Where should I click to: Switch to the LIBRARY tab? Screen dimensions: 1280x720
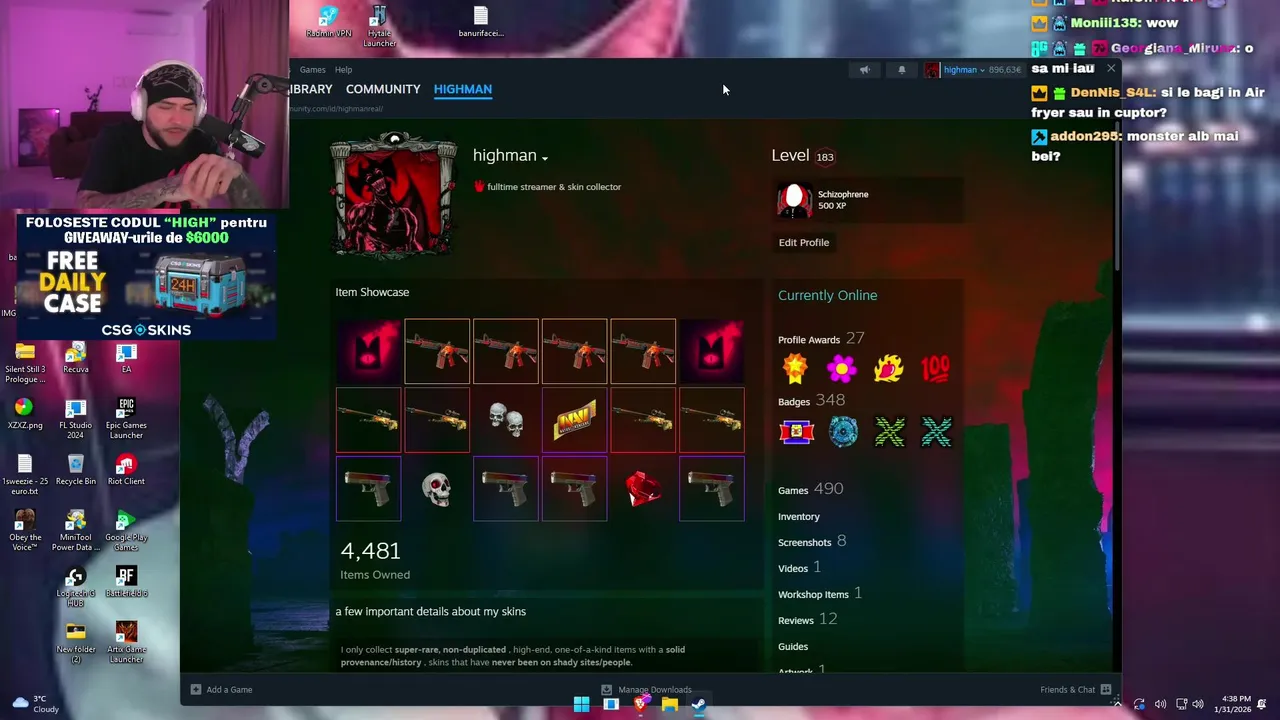311,89
